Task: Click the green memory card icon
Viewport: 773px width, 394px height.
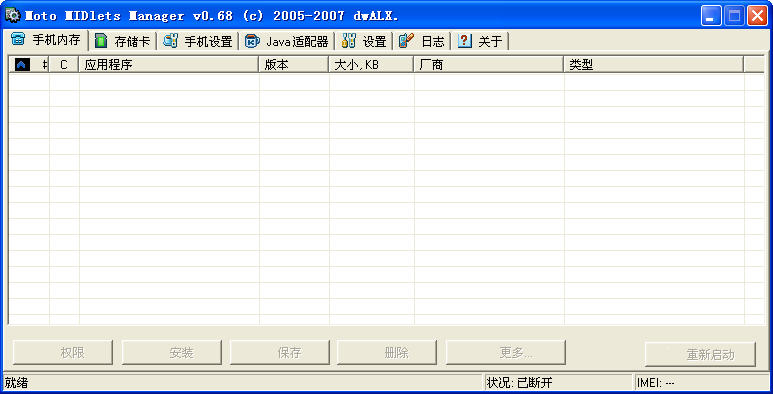Action: click(101, 41)
